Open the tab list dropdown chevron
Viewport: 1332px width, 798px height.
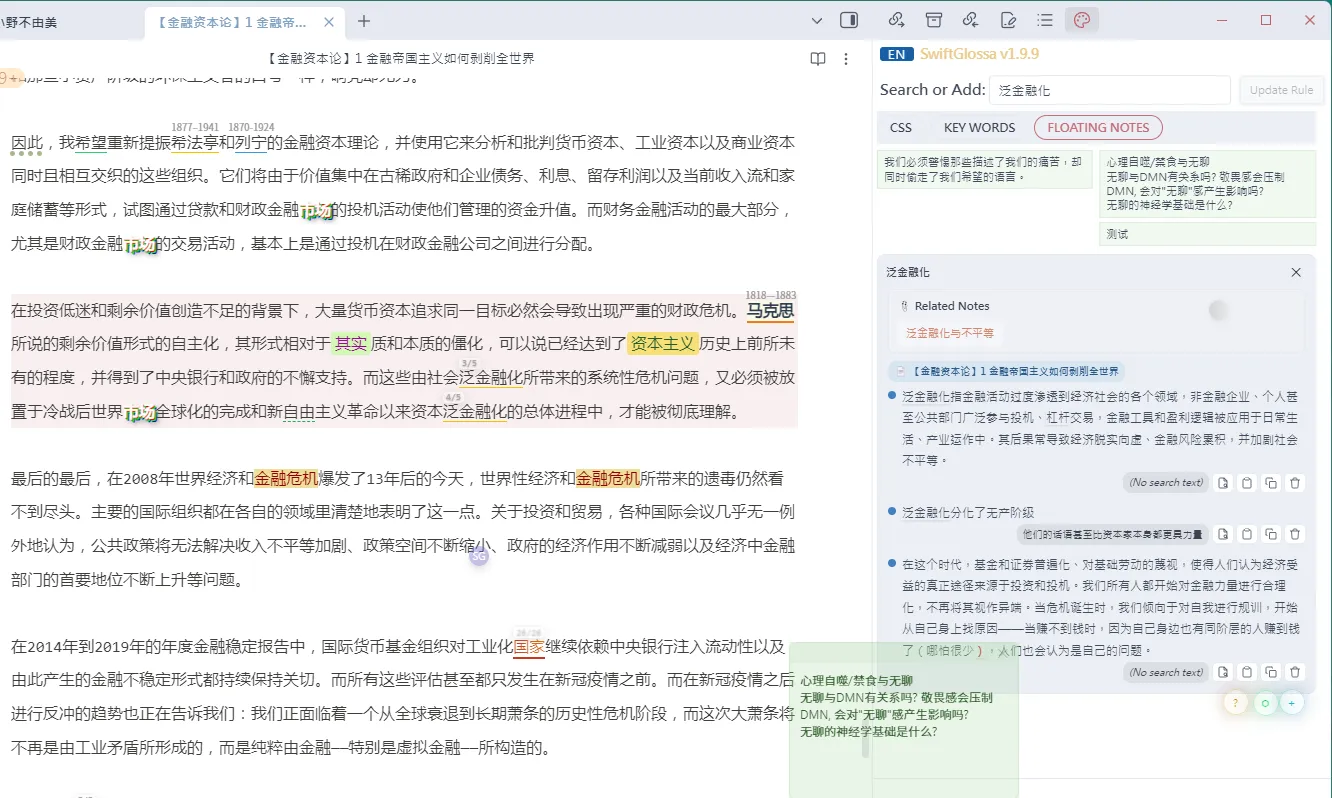(x=817, y=20)
